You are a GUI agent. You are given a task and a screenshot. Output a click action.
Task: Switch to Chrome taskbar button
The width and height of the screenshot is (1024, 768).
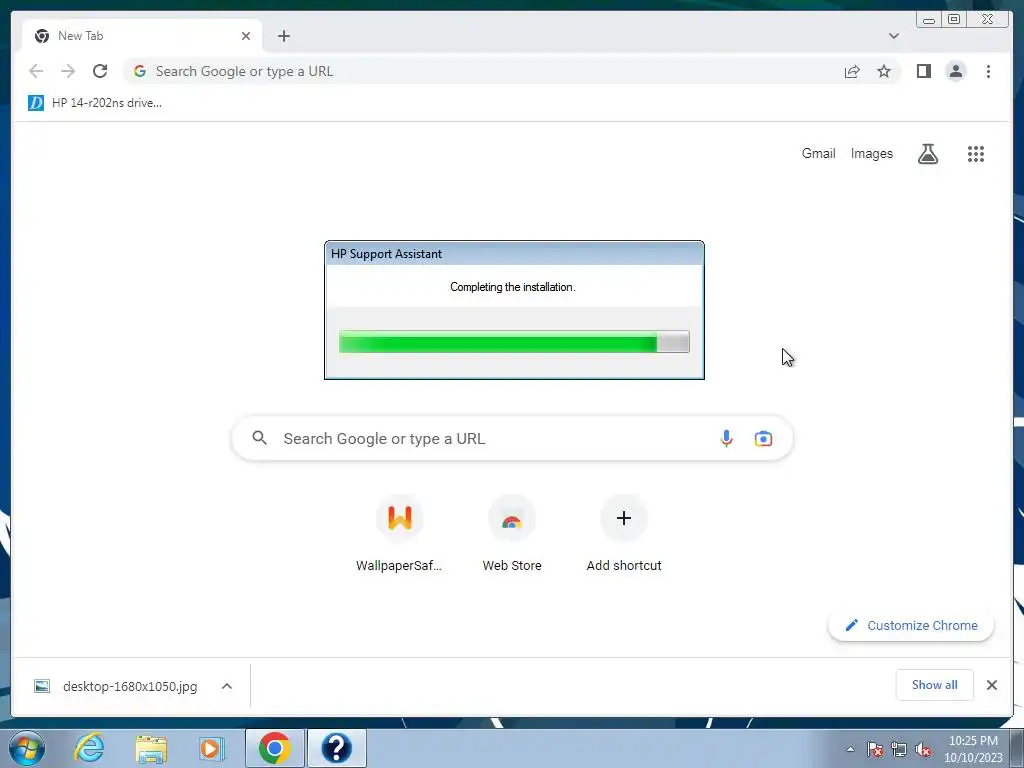(x=274, y=748)
